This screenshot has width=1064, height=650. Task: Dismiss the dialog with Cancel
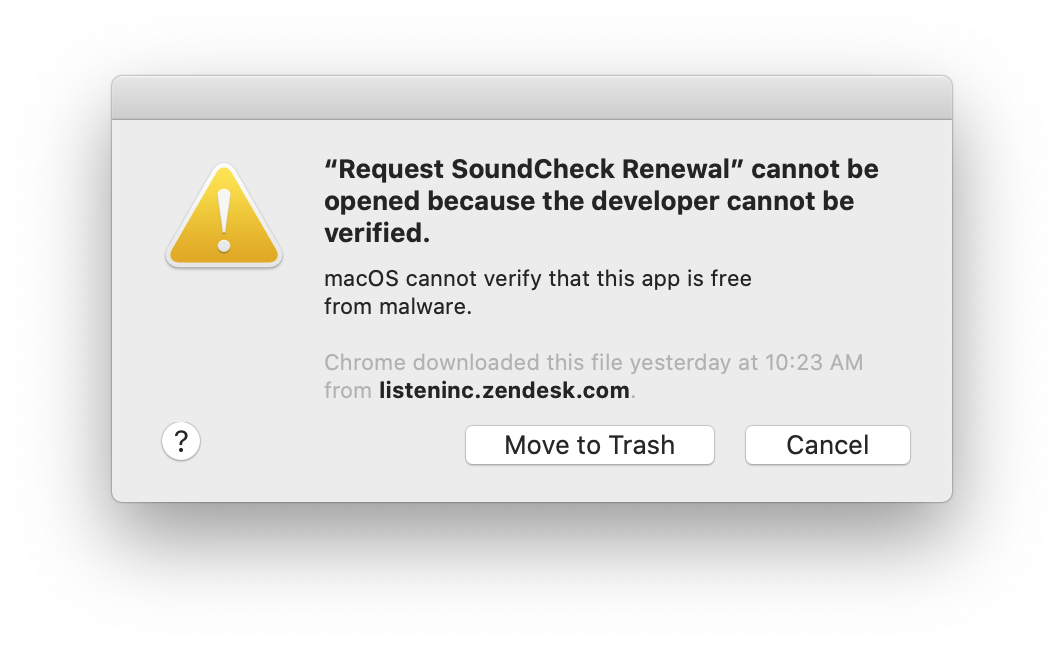pos(828,445)
